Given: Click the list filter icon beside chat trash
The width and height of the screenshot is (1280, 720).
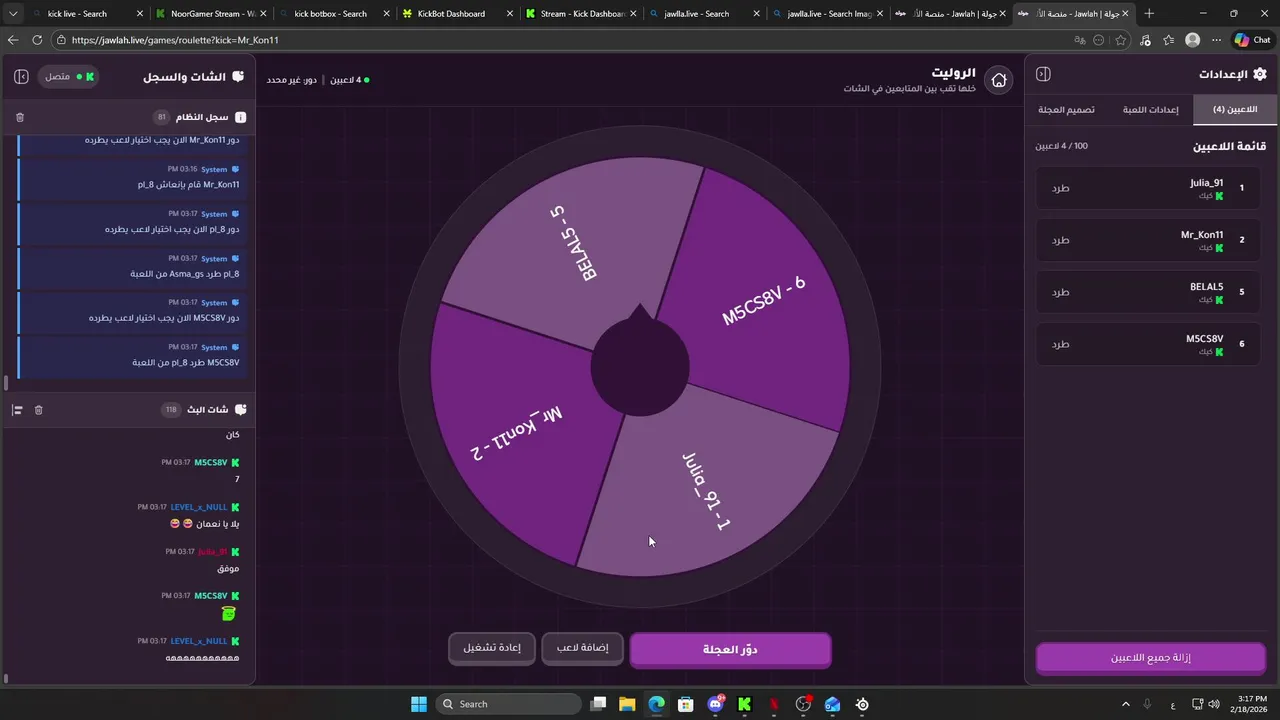Looking at the screenshot, I should [17, 410].
